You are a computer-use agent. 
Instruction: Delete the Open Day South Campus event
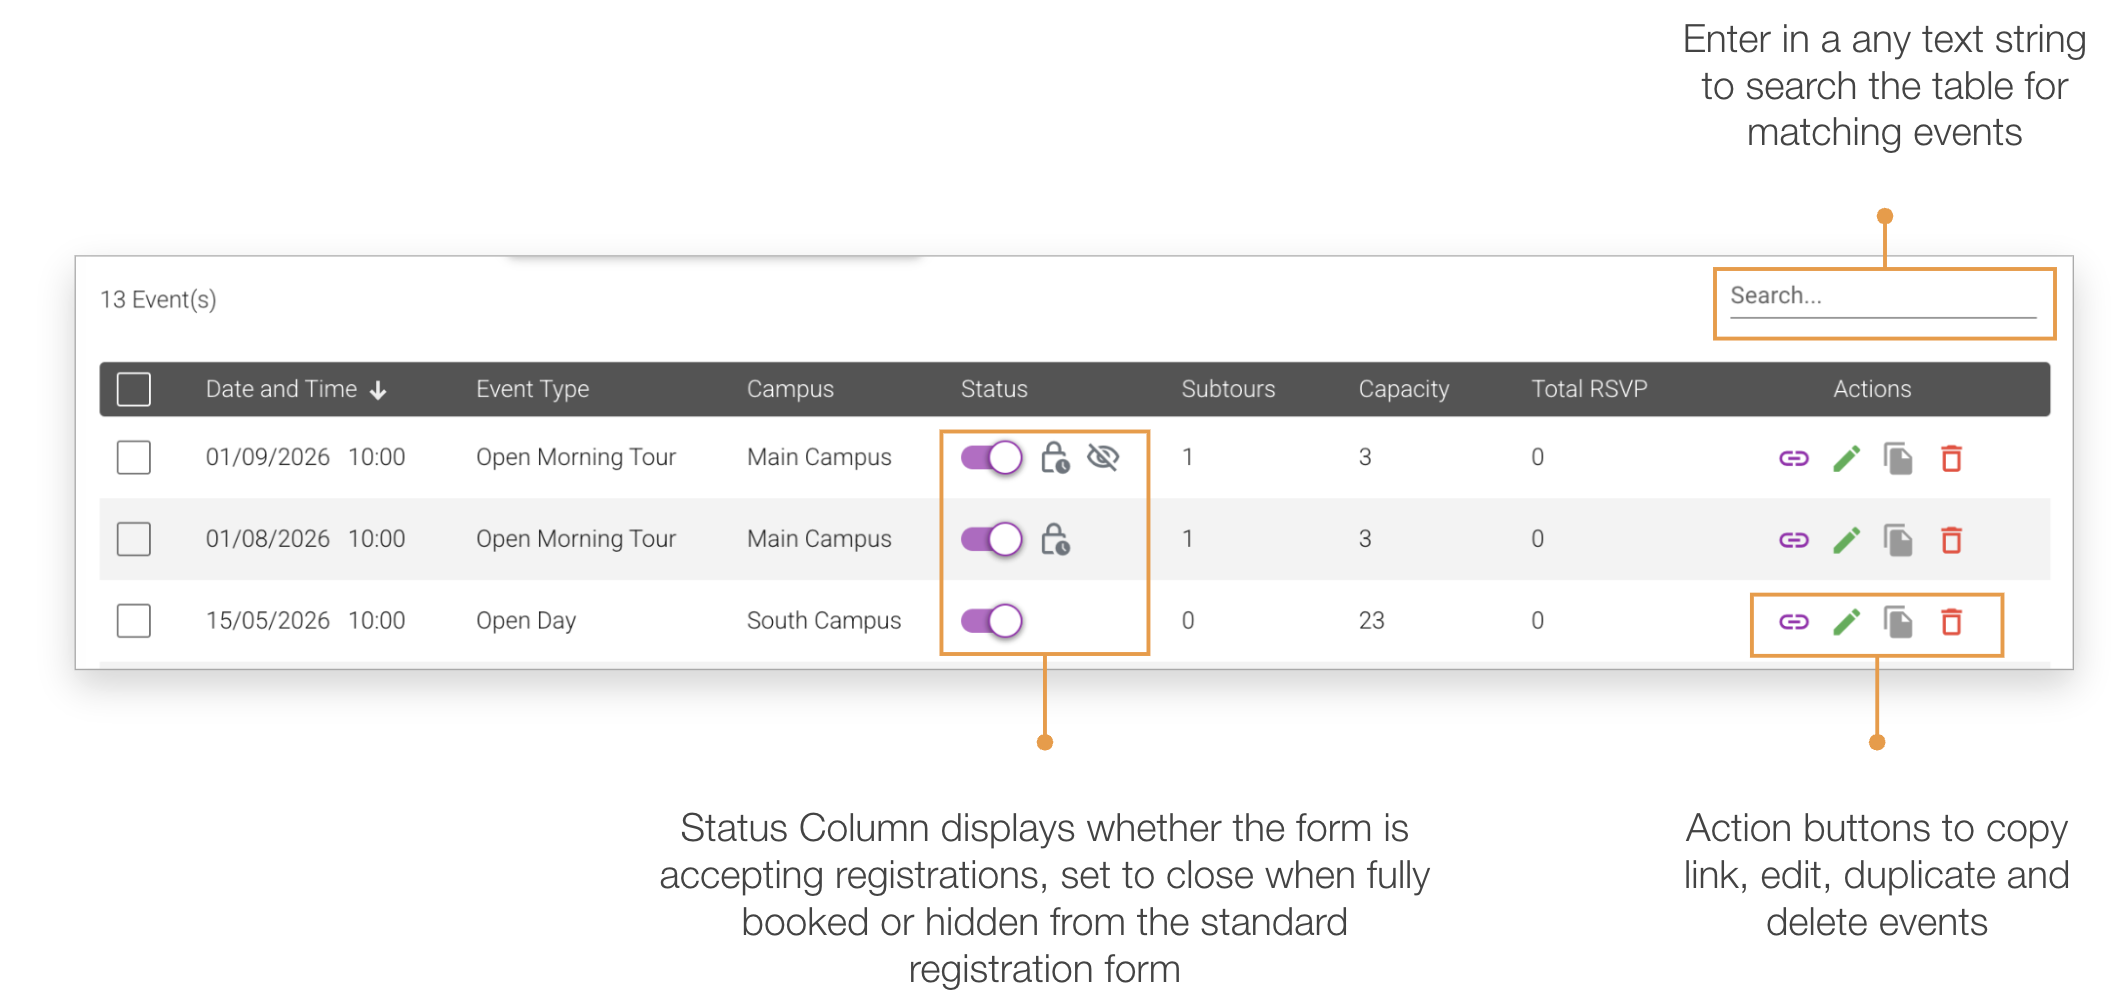click(1951, 621)
